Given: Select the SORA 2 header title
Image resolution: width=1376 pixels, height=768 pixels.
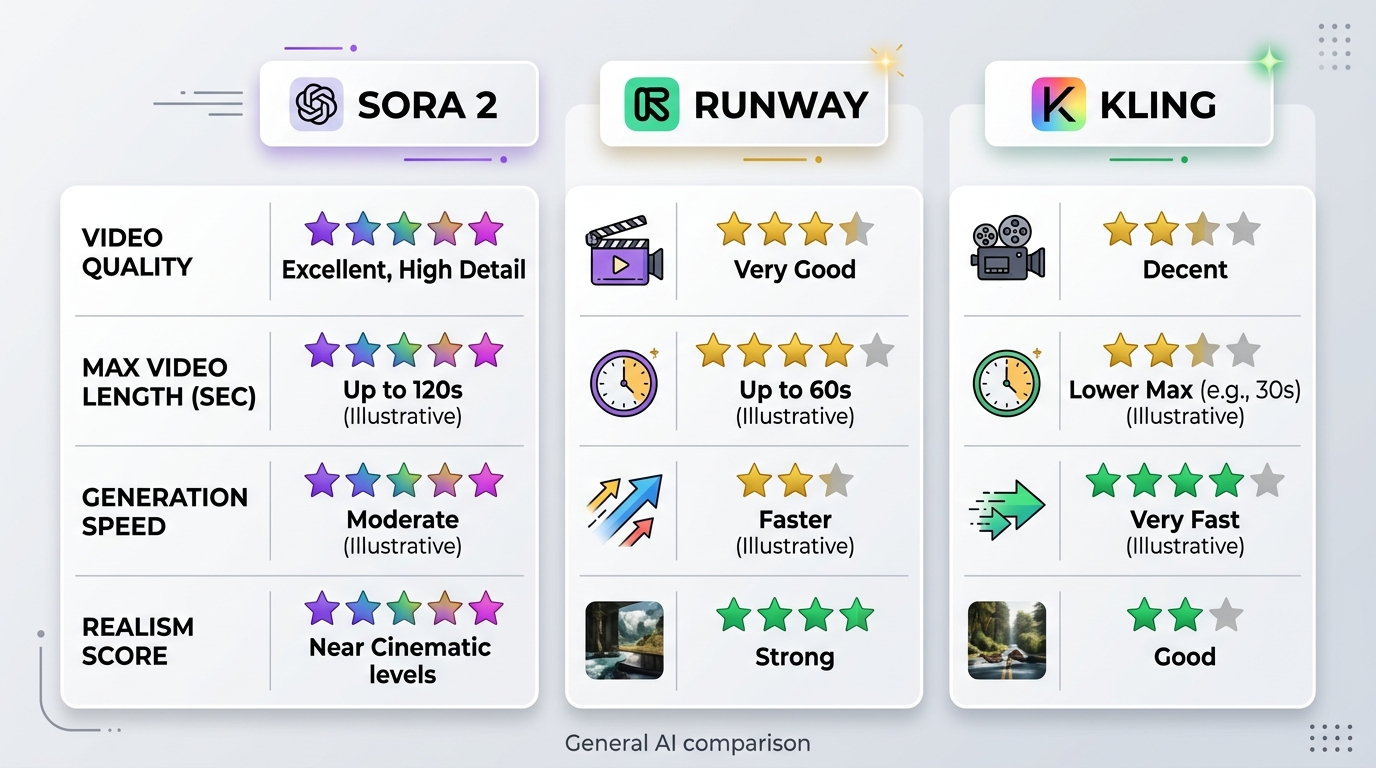Looking at the screenshot, I should point(427,105).
